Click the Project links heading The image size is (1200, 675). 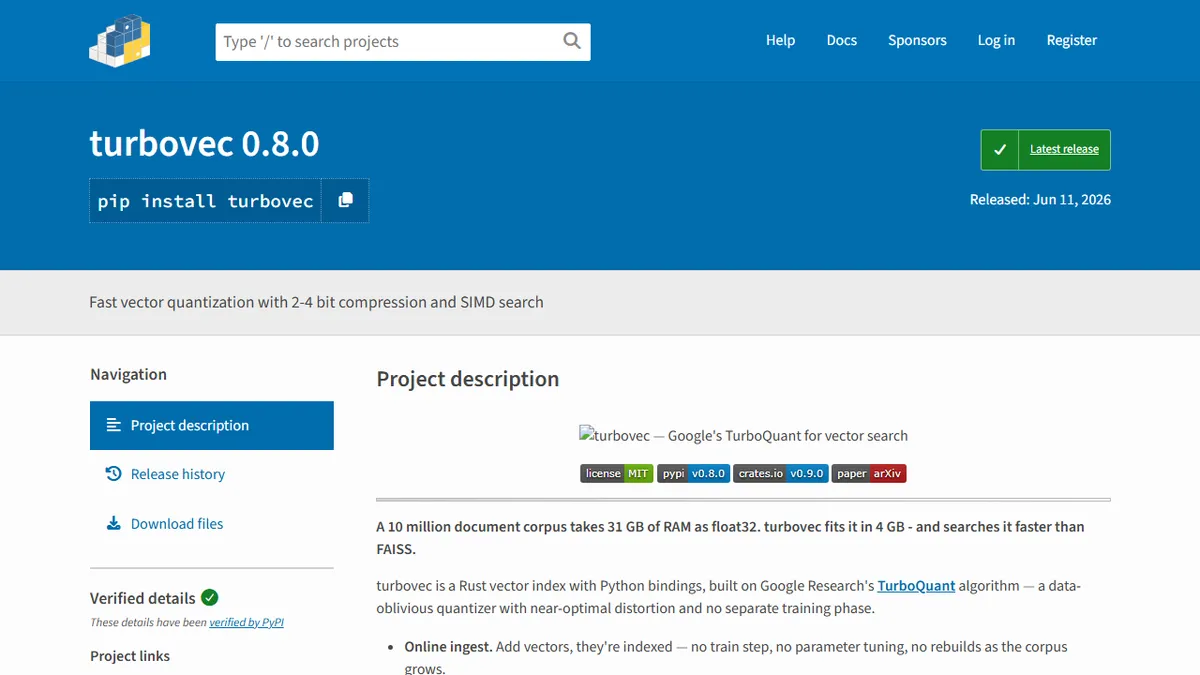coord(130,656)
